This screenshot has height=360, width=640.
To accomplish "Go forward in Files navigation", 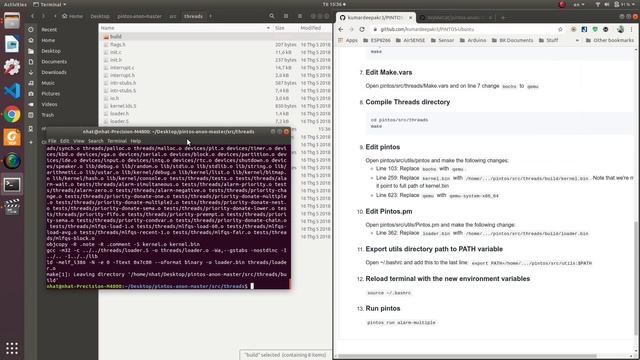I will pos(43,16).
